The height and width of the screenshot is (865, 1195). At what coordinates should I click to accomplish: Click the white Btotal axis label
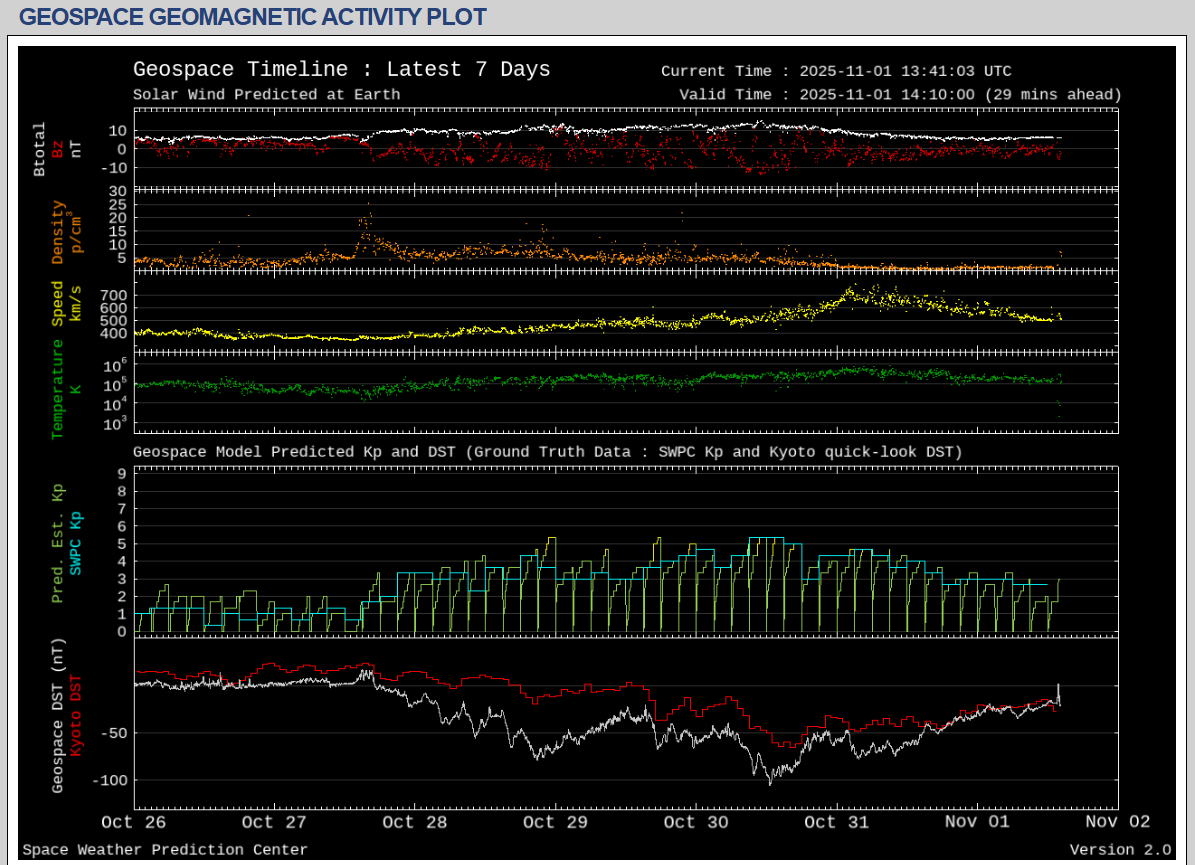point(40,149)
